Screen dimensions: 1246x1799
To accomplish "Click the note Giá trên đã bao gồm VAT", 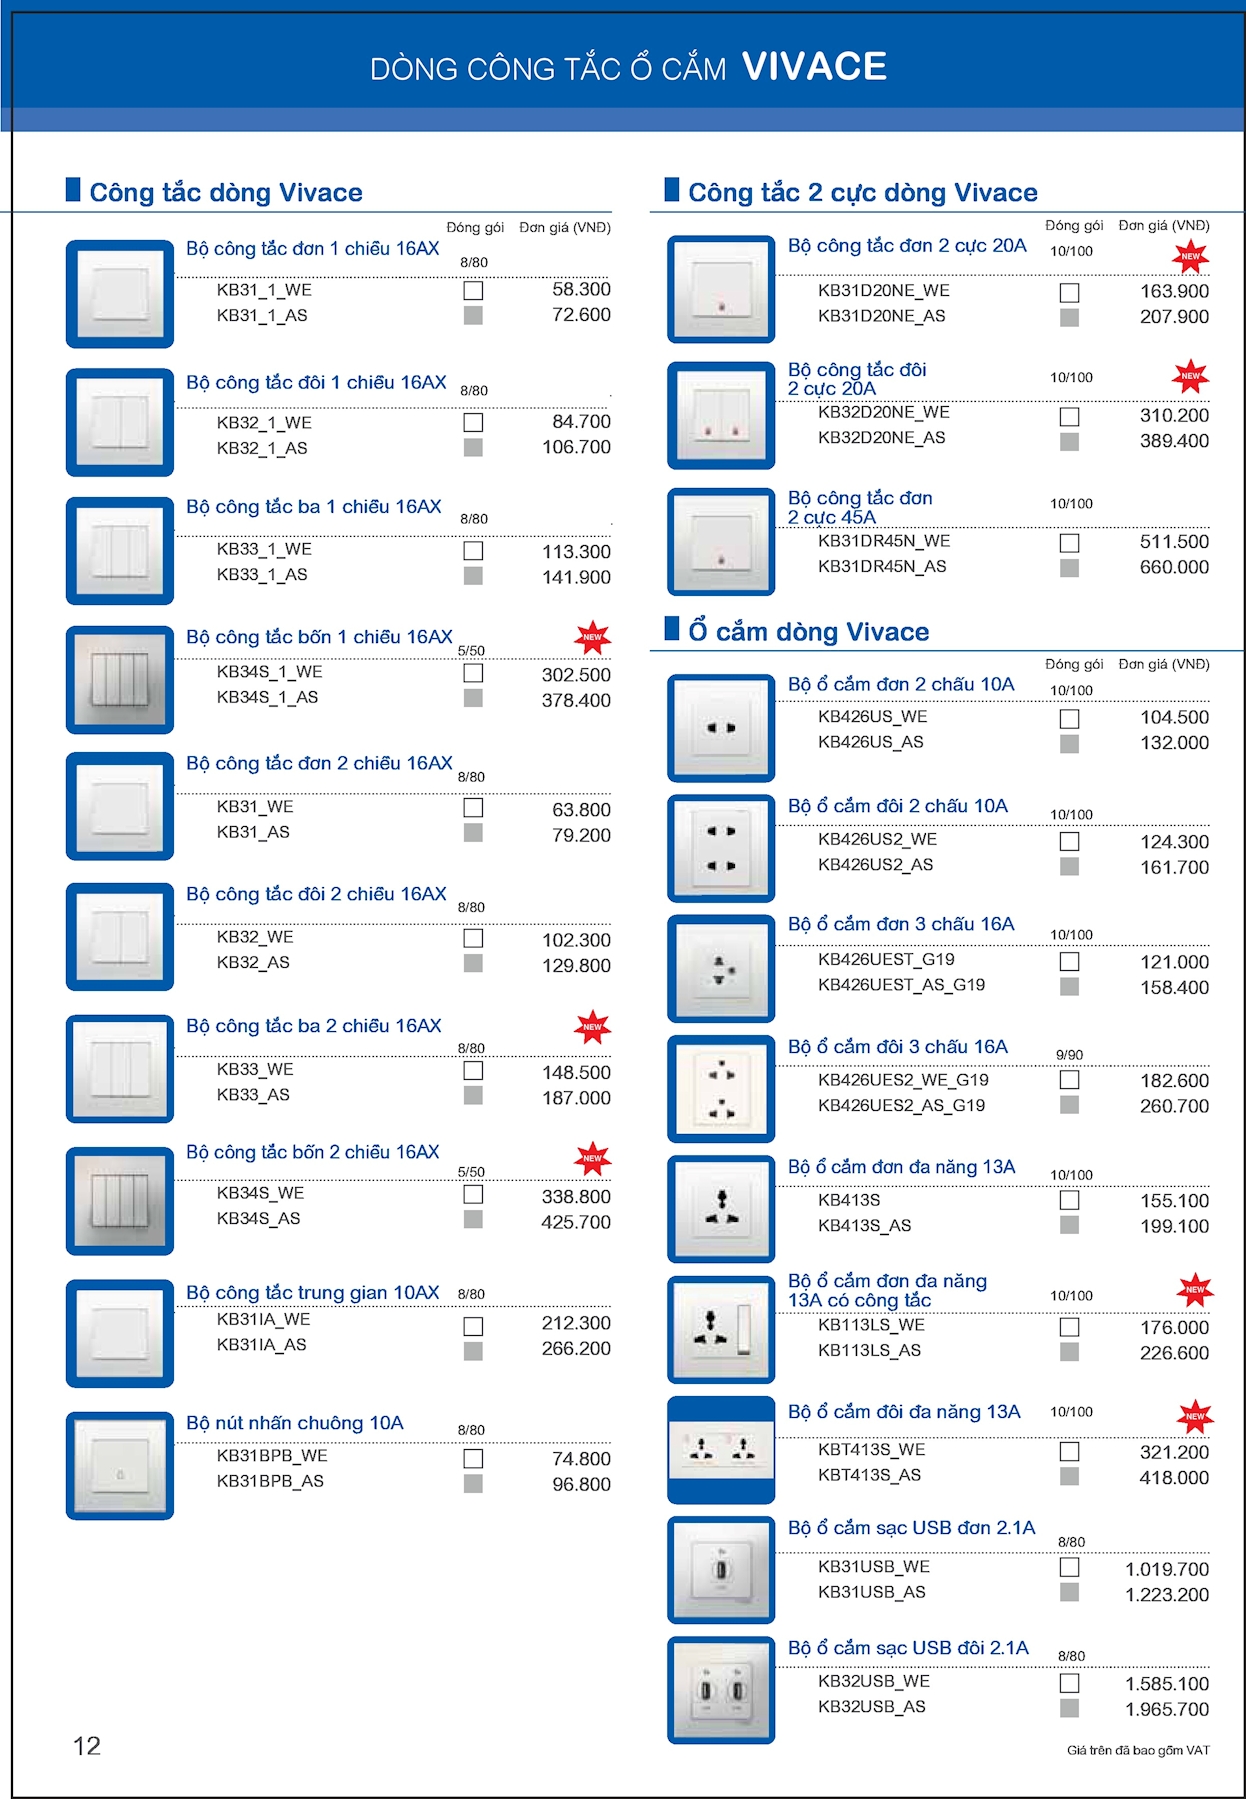I will pyautogui.click(x=1138, y=1750).
